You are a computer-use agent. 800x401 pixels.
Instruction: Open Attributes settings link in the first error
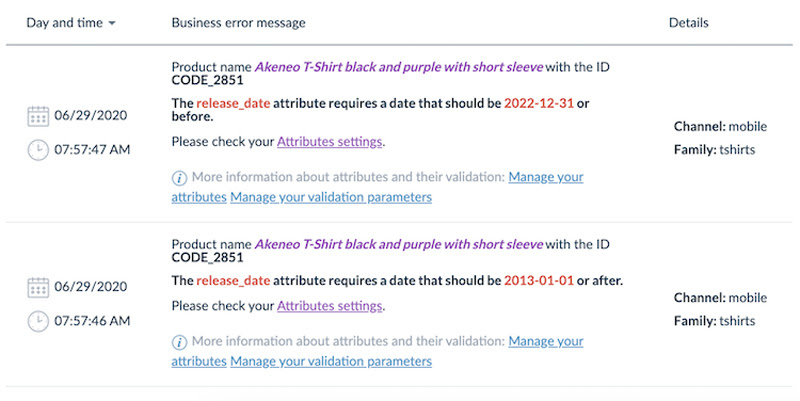(329, 141)
